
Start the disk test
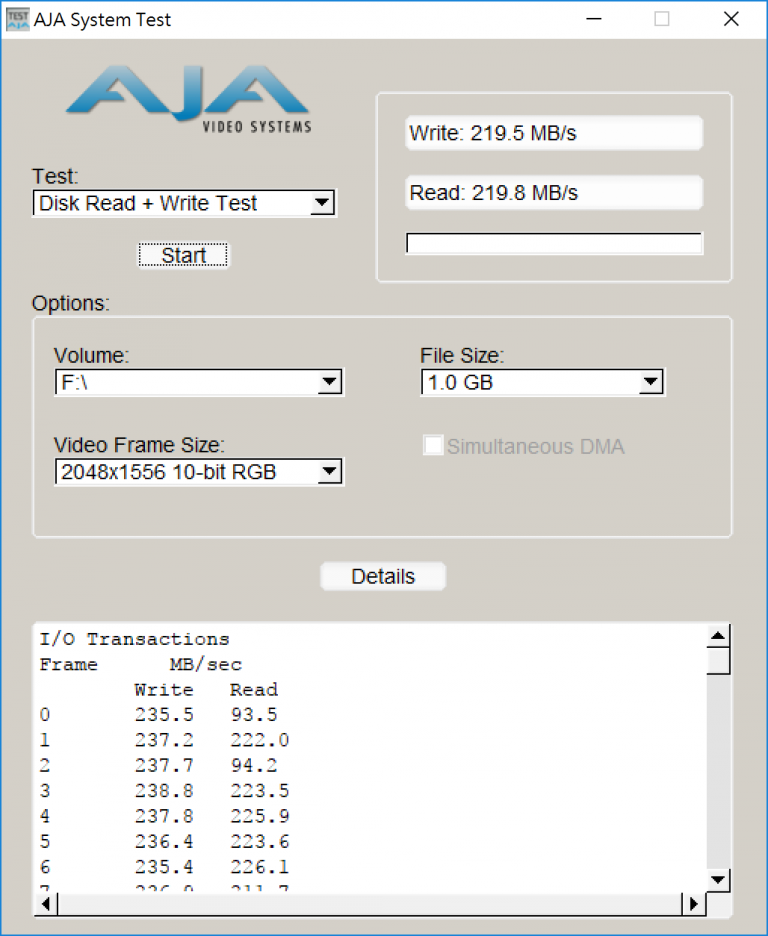pos(183,255)
